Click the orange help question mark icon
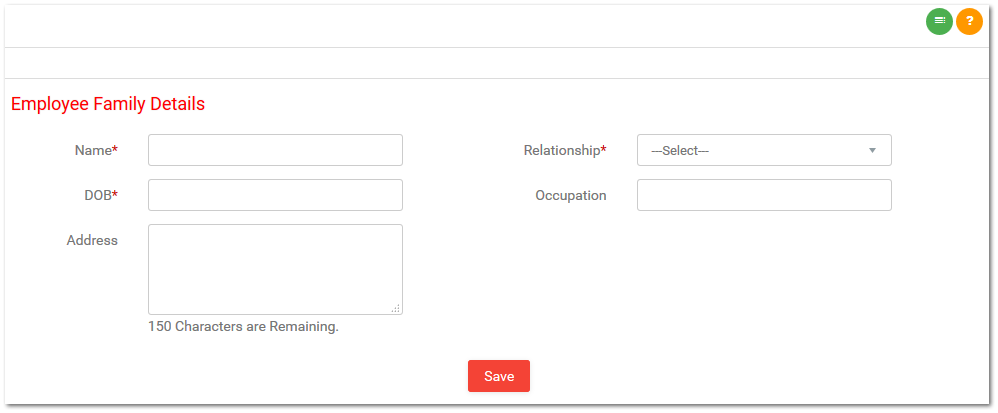This screenshot has width=998, height=413. click(969, 22)
